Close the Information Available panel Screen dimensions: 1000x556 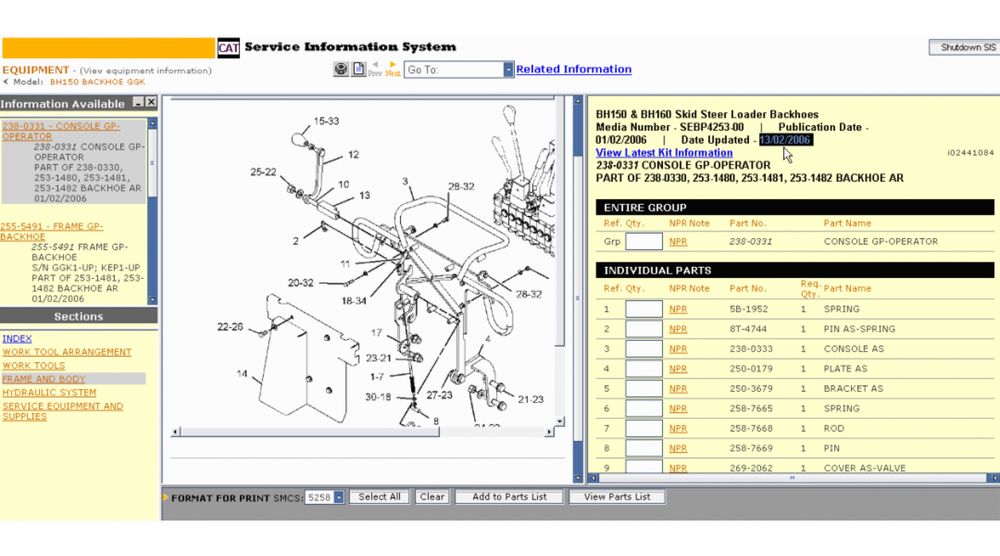pos(151,102)
